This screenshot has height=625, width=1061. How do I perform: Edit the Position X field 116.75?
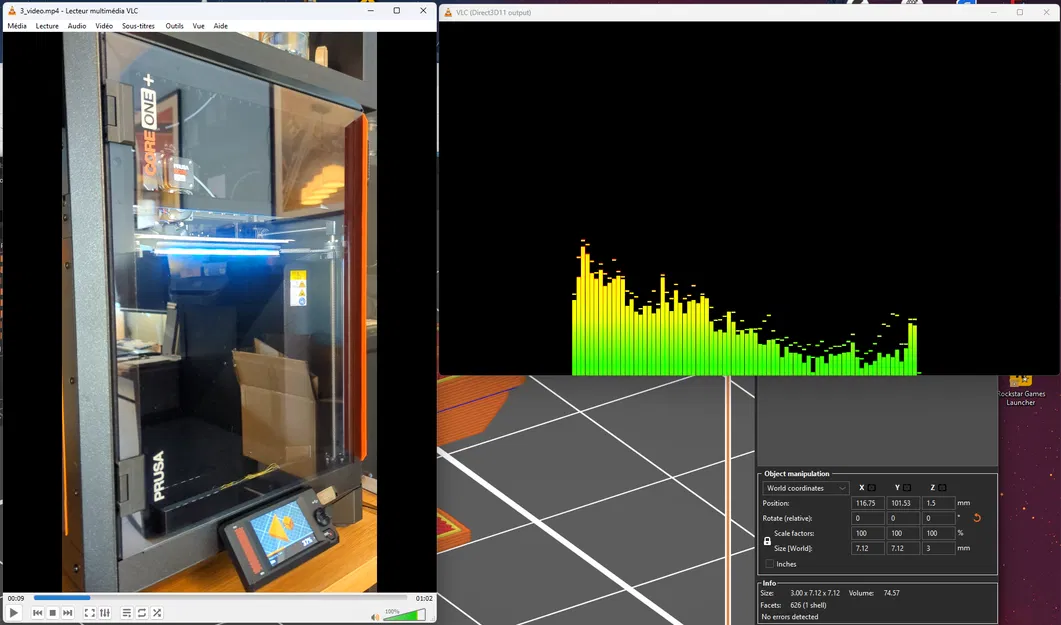click(x=867, y=503)
